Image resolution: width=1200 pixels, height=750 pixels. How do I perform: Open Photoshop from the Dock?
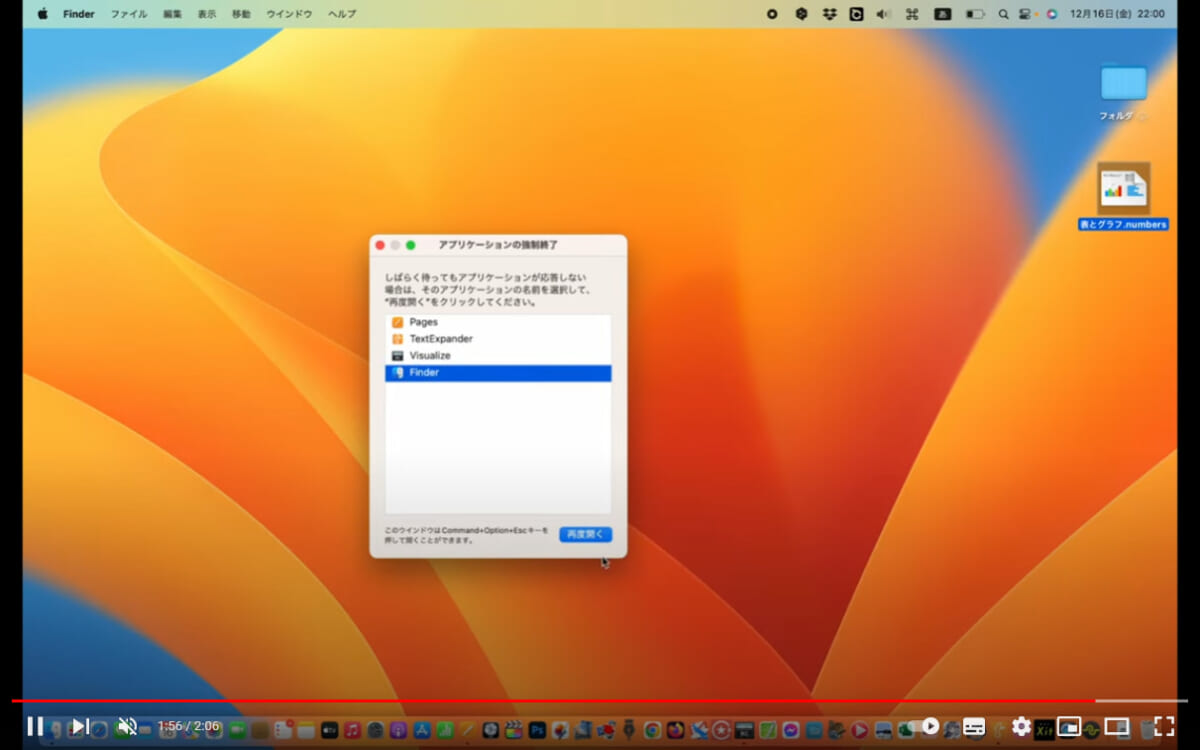(x=537, y=730)
